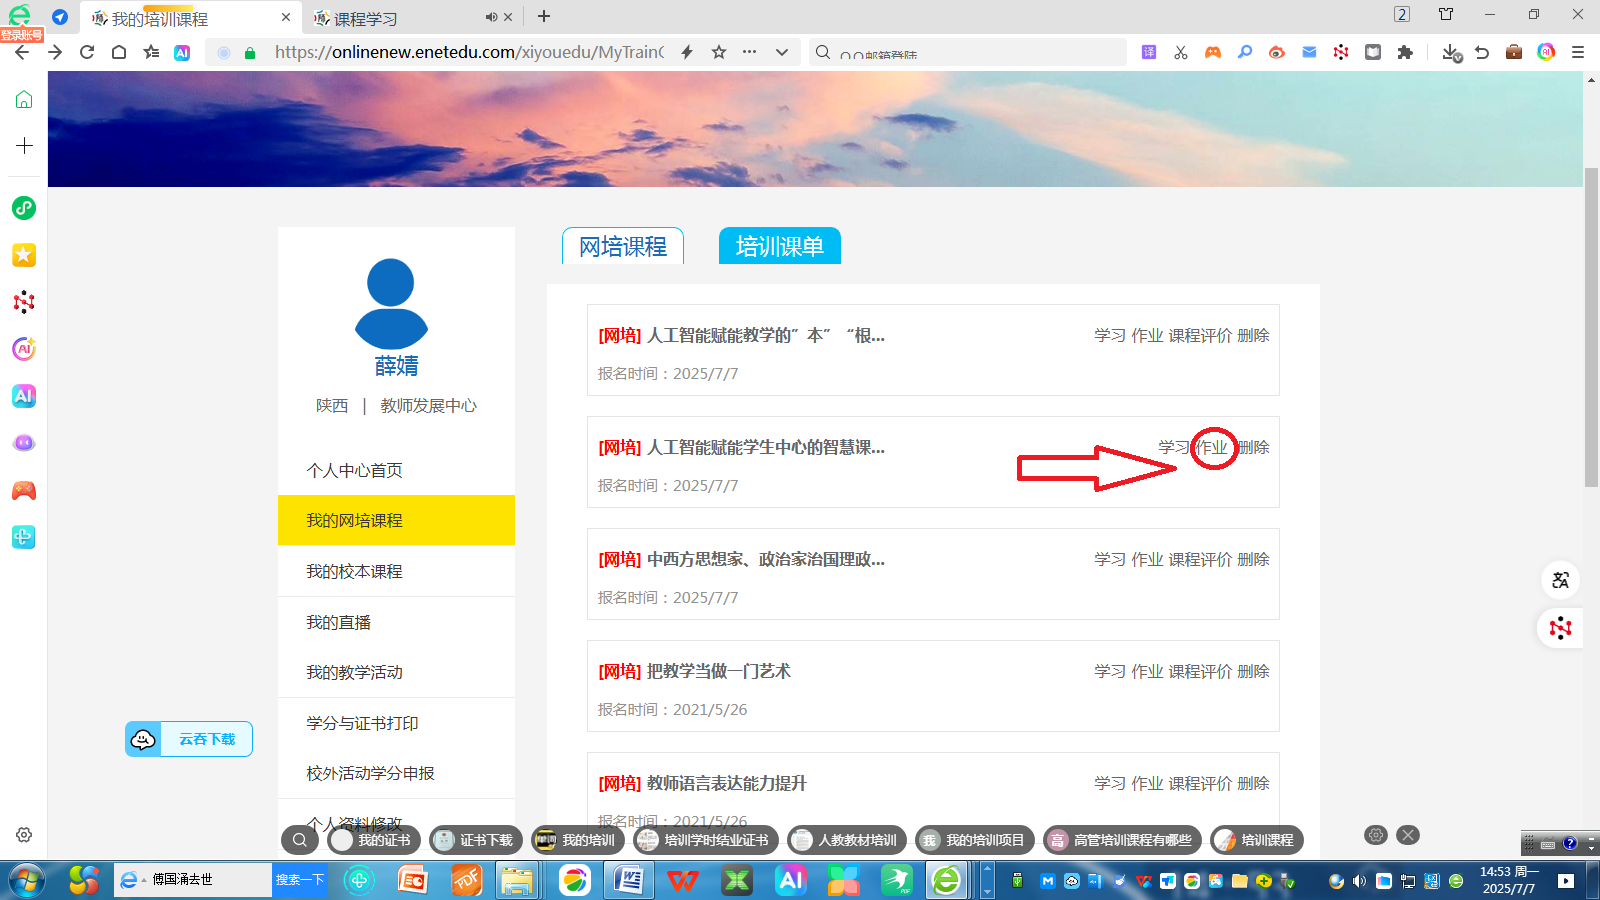Open the address bar more options ellipsis

point(750,52)
